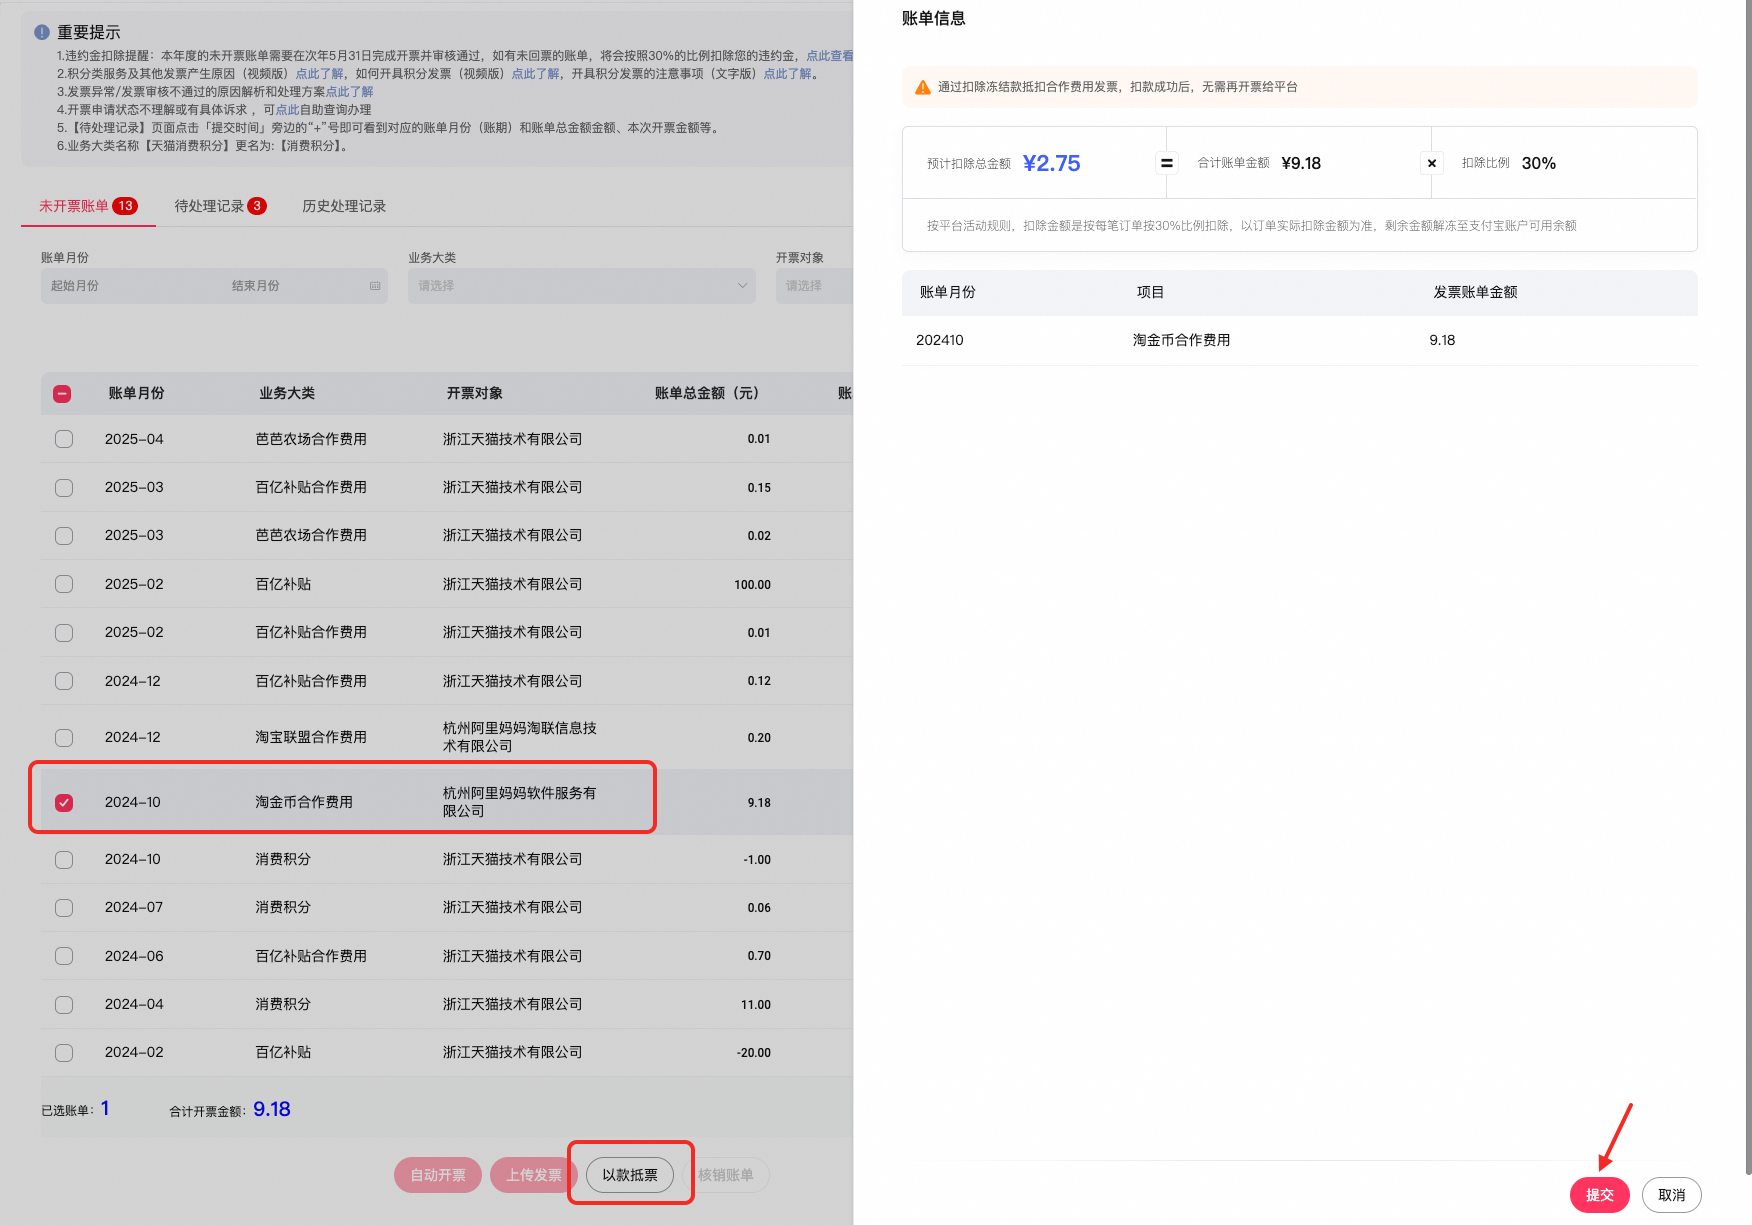
Task: Click the 核销账单 button
Action: pyautogui.click(x=726, y=1175)
